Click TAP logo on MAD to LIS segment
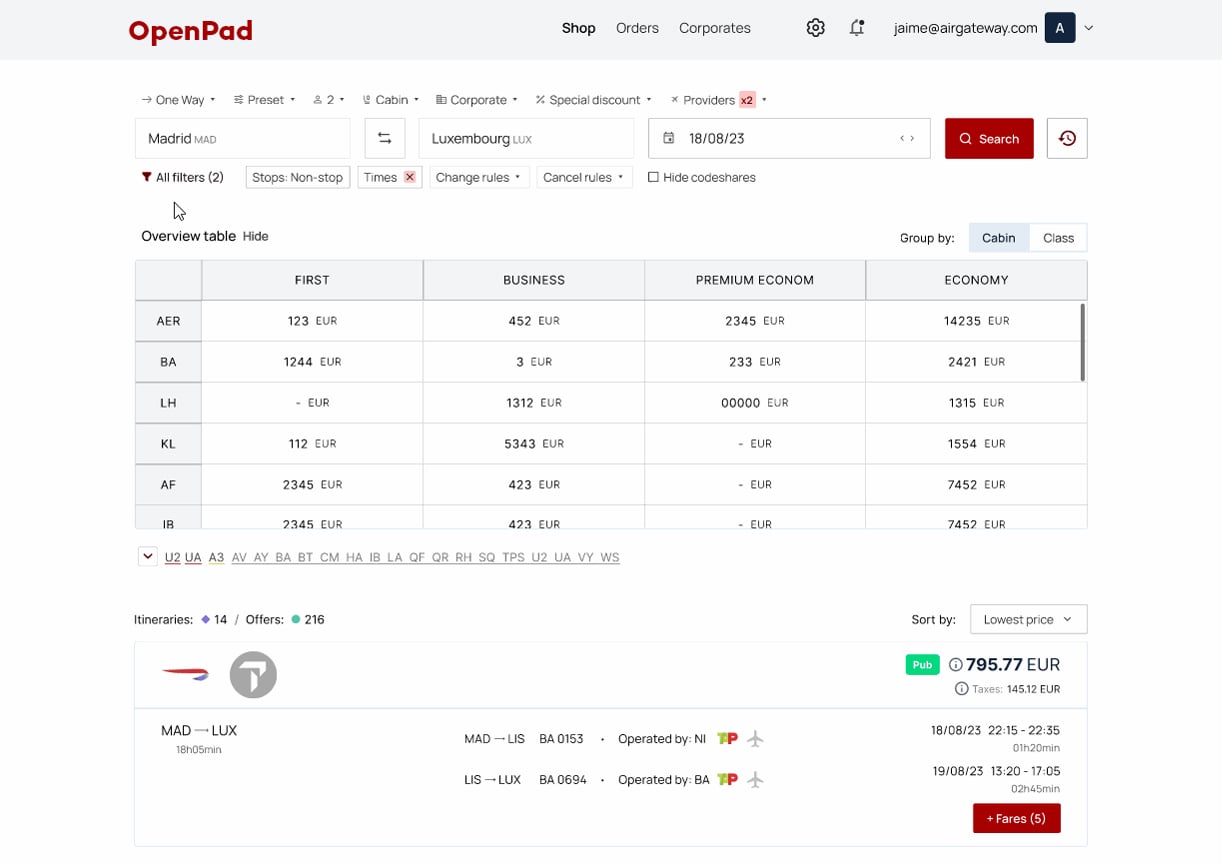The height and width of the screenshot is (865, 1223). [x=727, y=739]
